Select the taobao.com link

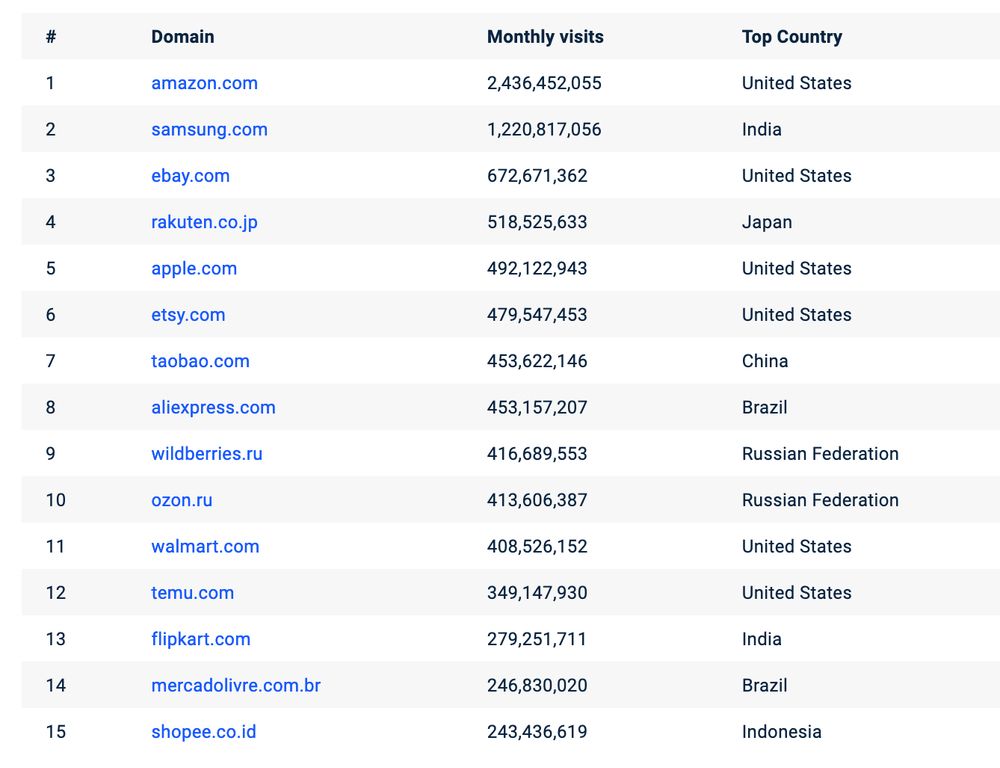tap(200, 361)
